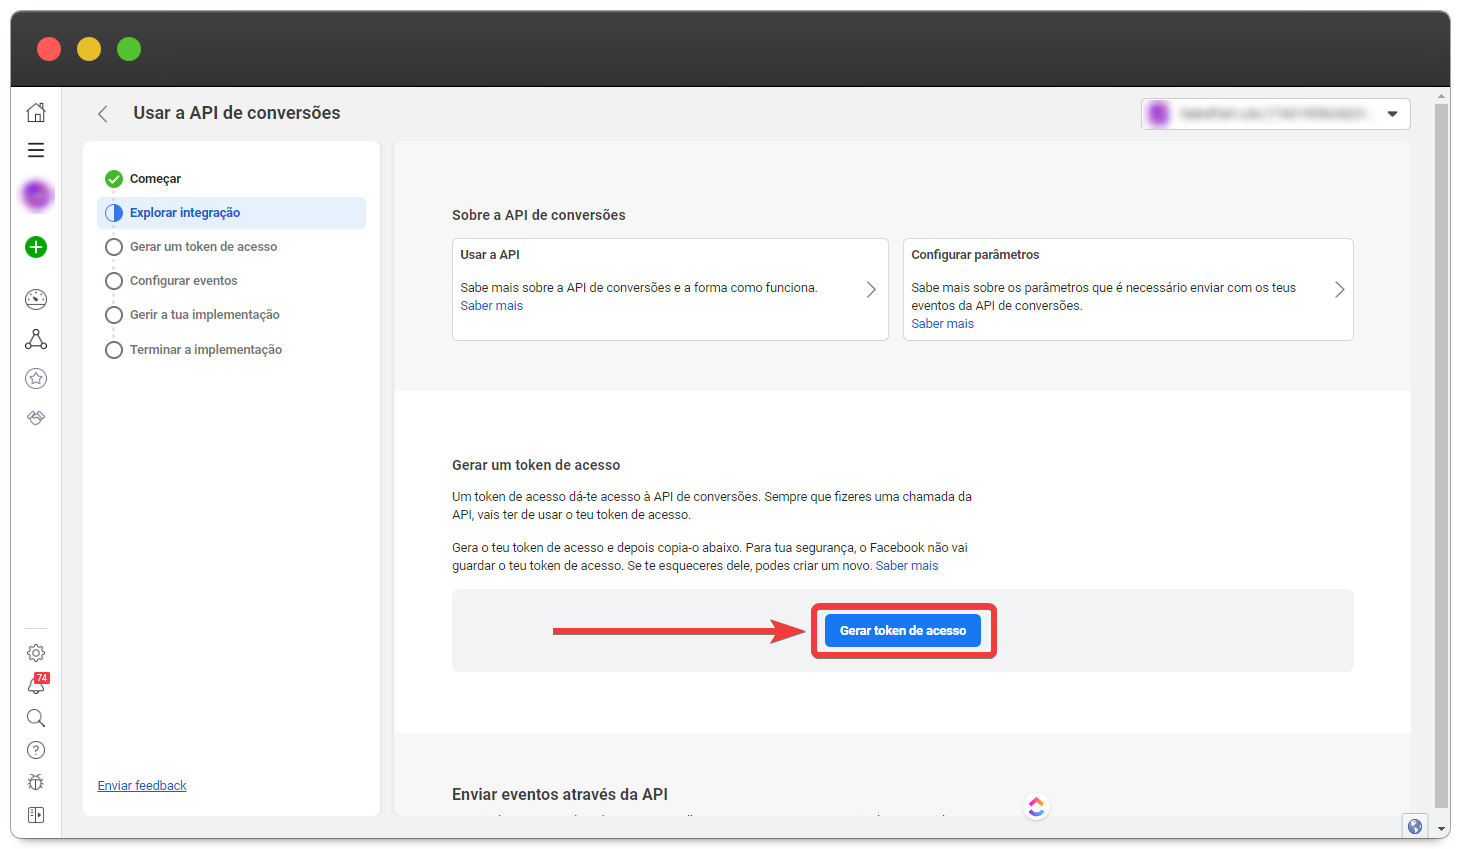Open the account selector dropdown
Screen dimensions: 1461x849
pyautogui.click(x=1275, y=114)
